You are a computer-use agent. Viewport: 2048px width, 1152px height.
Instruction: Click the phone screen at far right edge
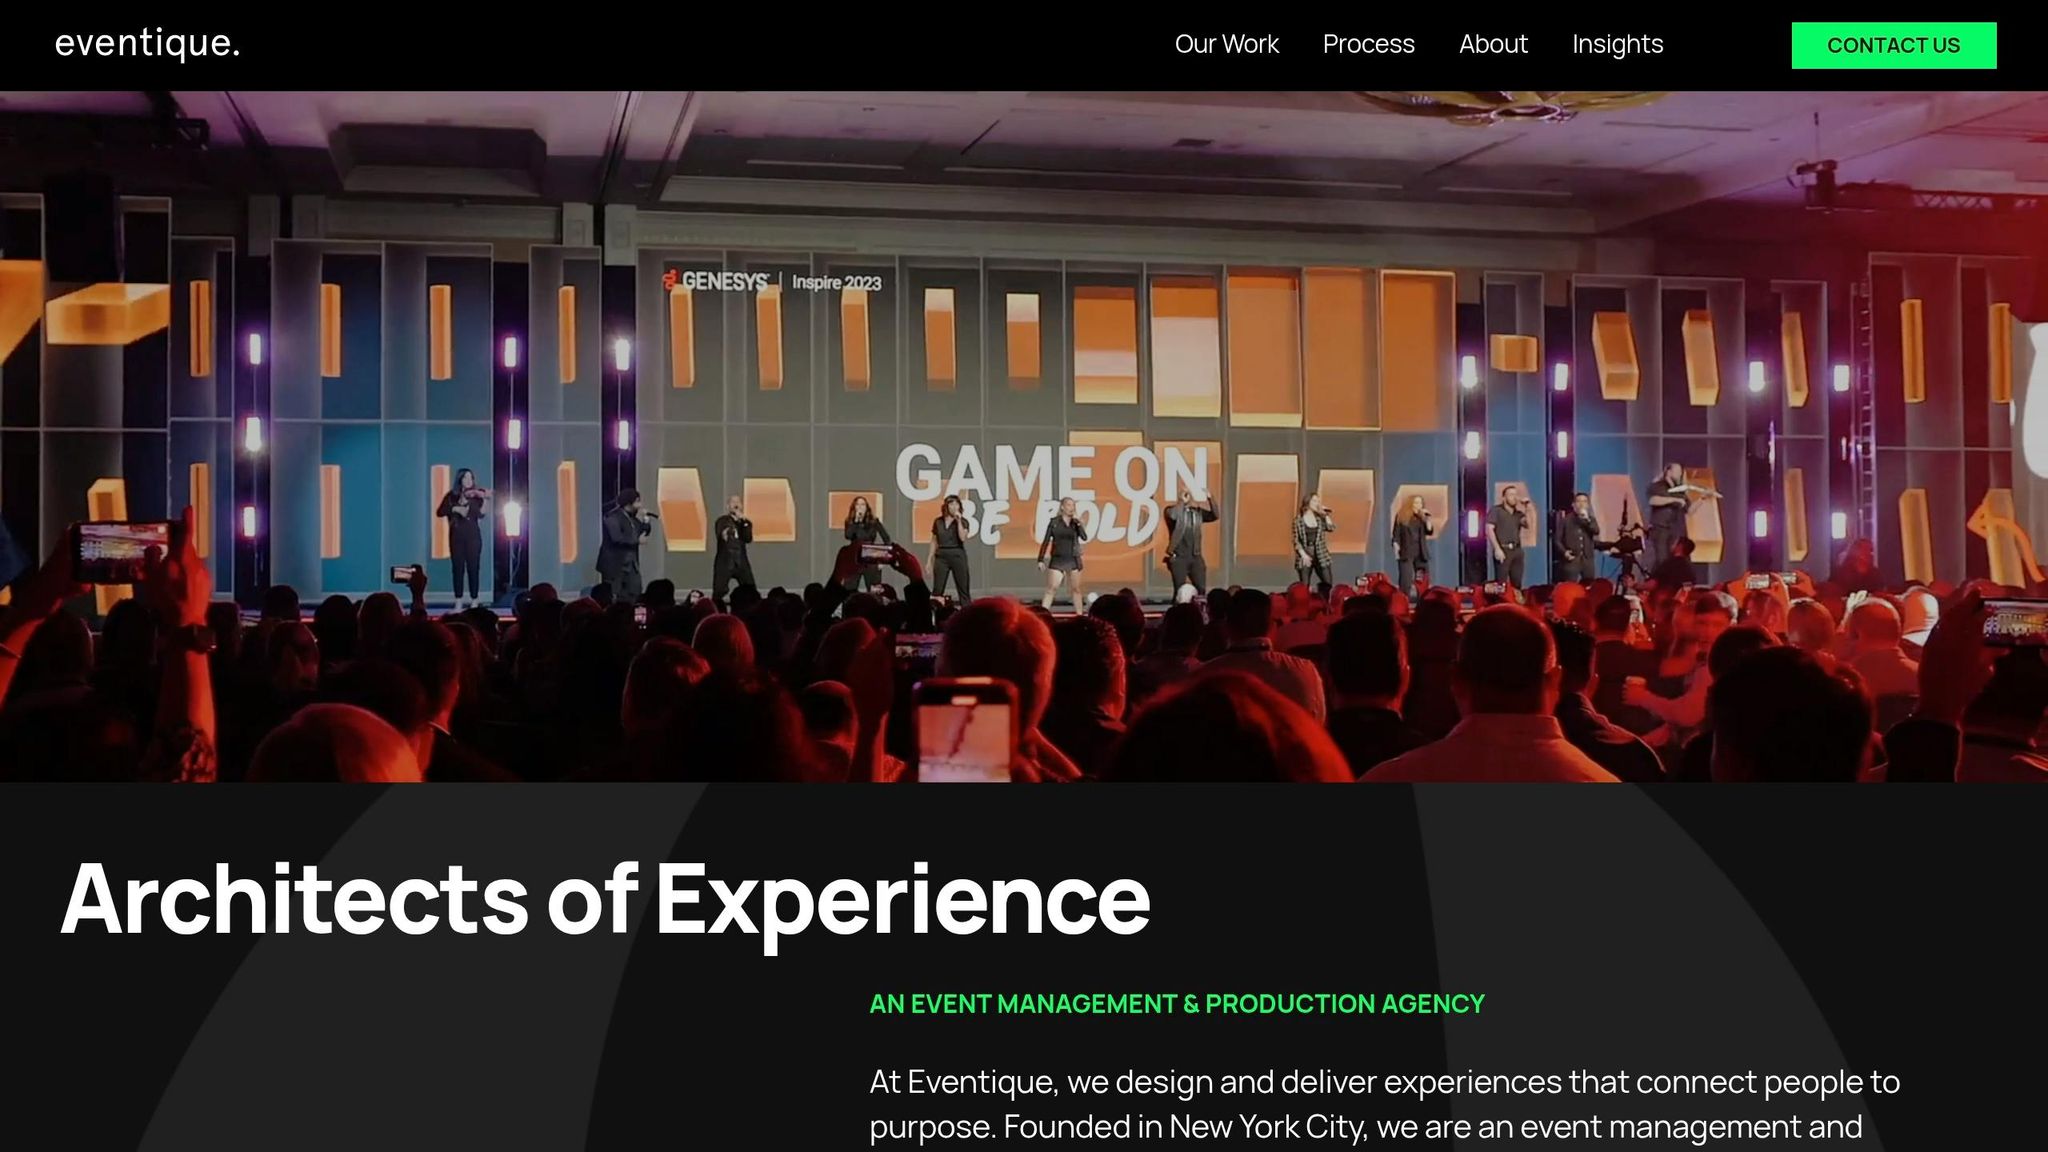coord(2016,625)
